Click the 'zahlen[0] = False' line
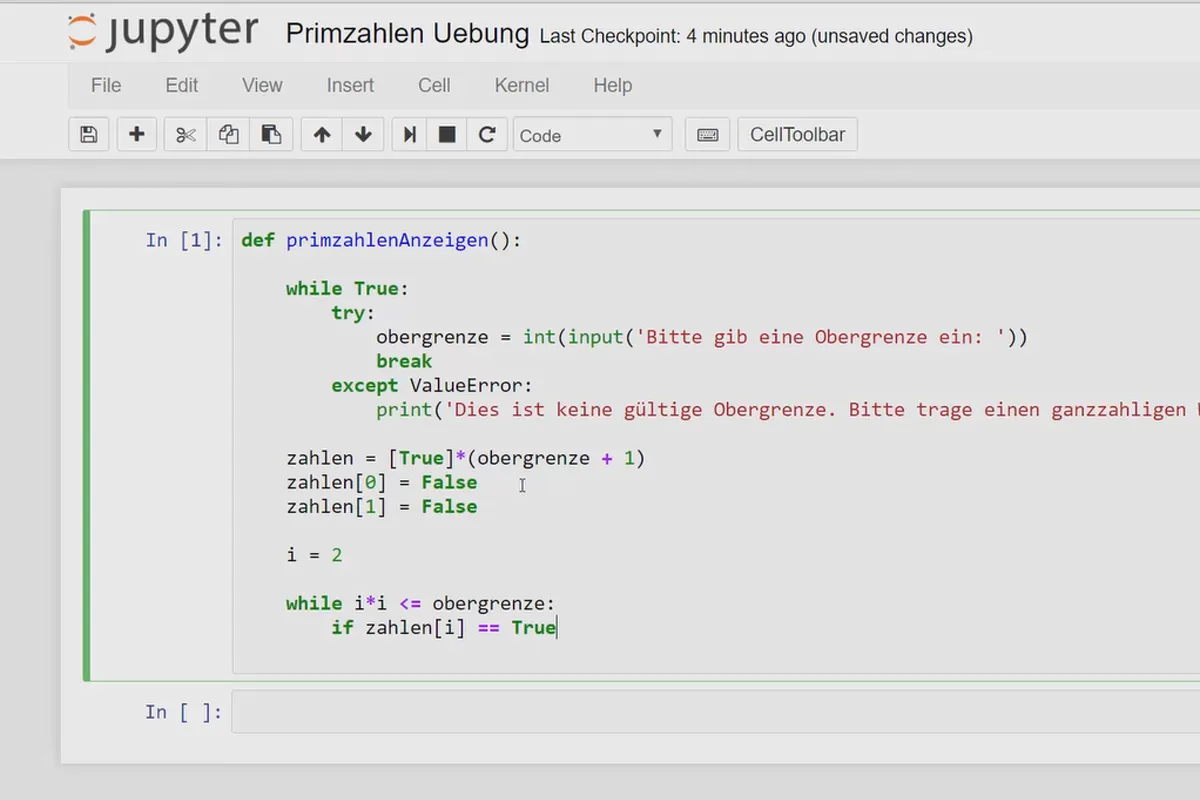Screen dimensions: 1200x800 [381, 482]
